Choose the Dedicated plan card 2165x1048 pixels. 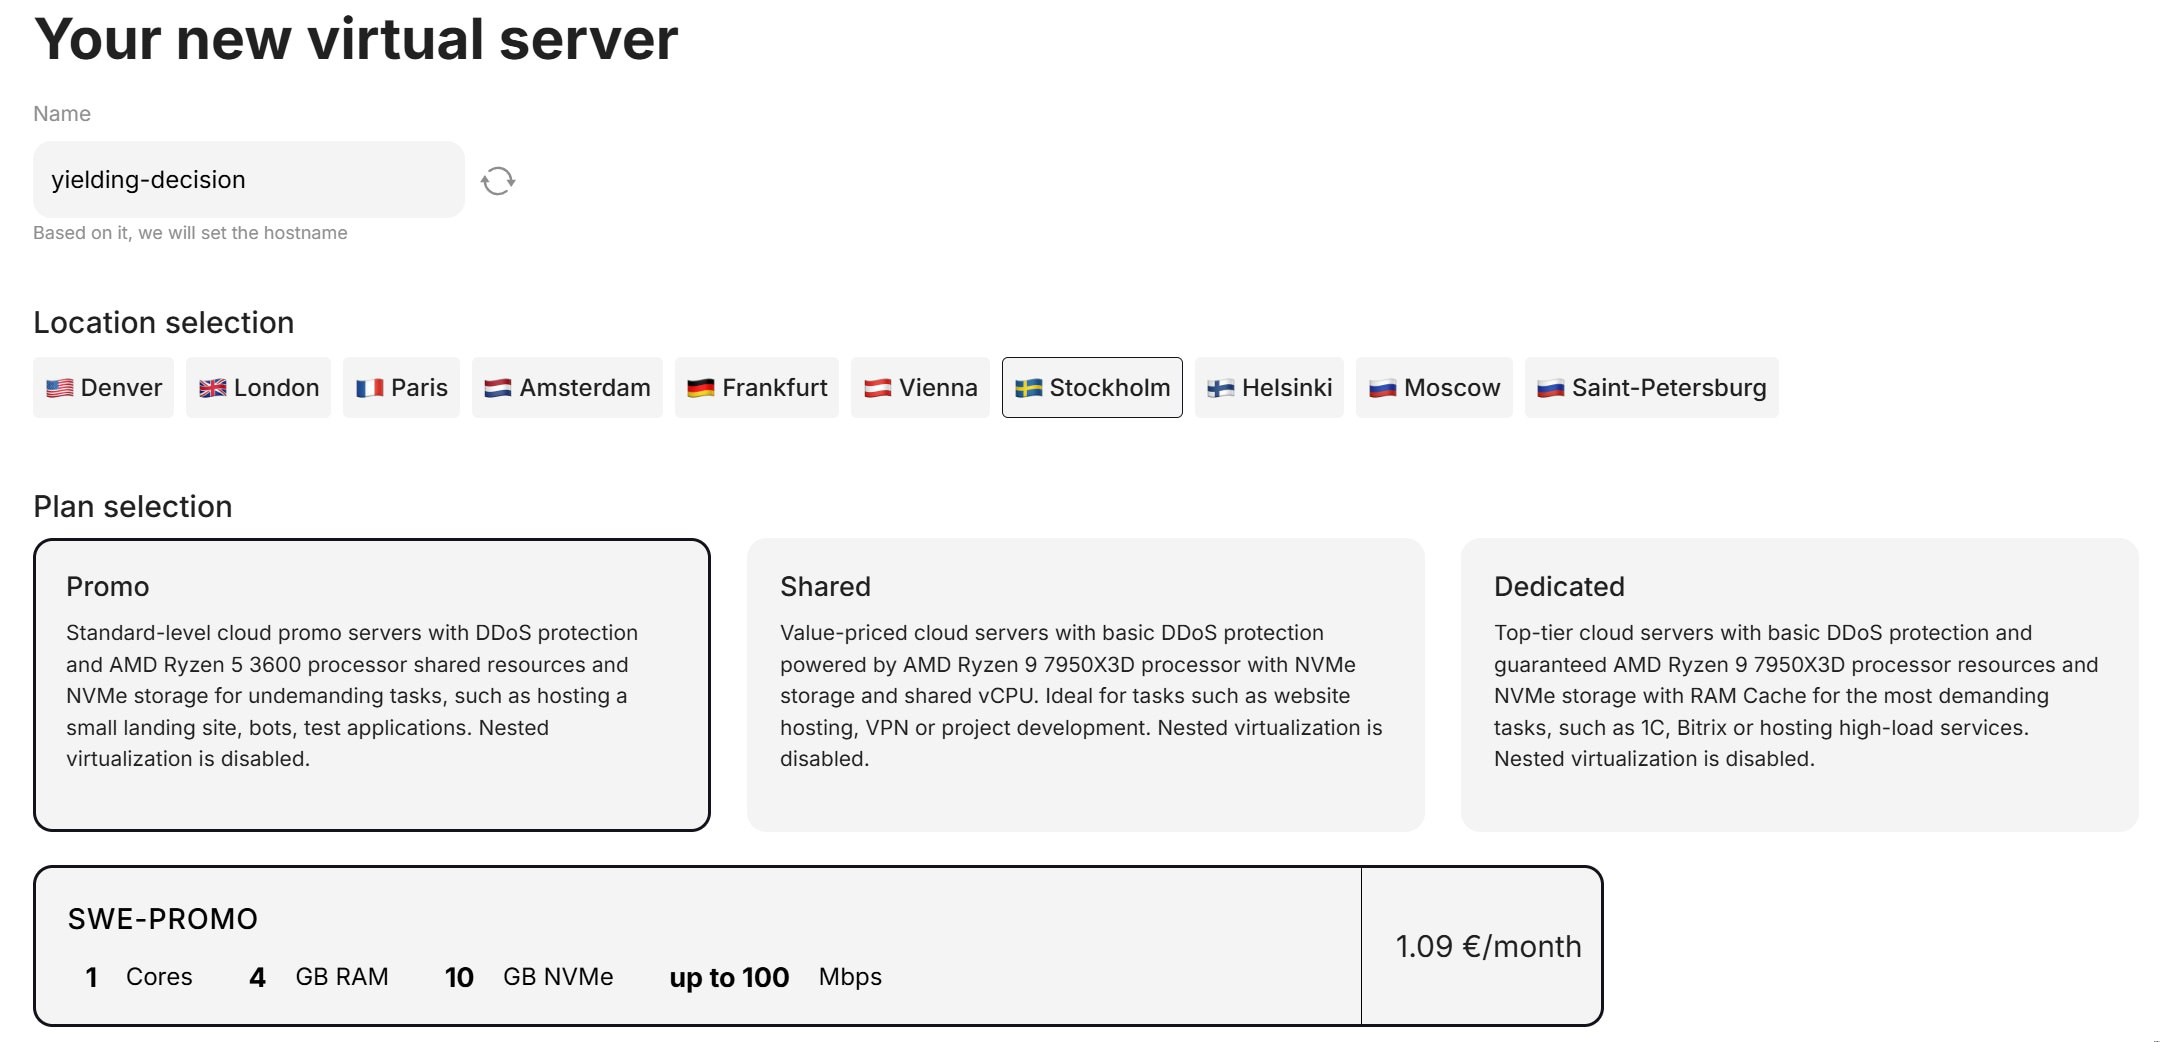[1799, 685]
